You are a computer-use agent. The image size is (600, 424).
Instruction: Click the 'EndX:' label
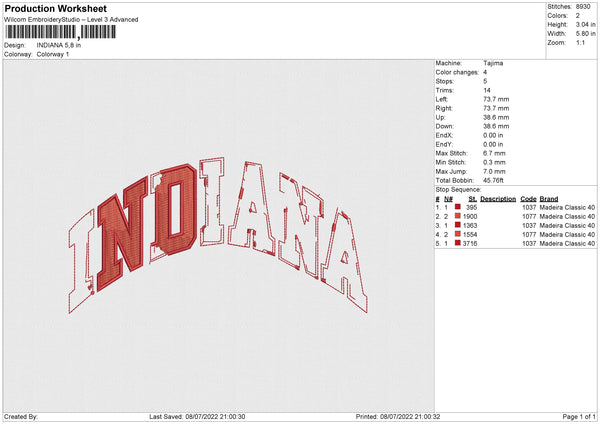point(444,135)
